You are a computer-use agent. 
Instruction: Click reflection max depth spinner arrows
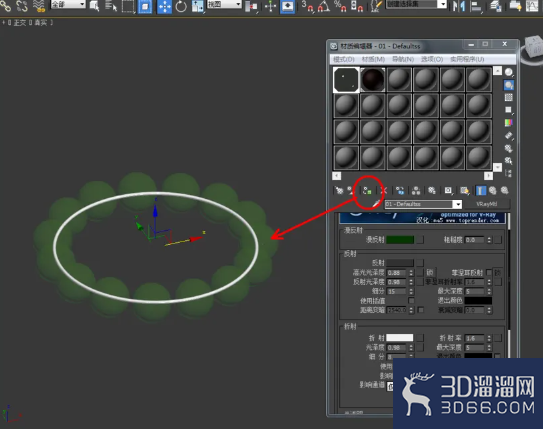point(489,291)
